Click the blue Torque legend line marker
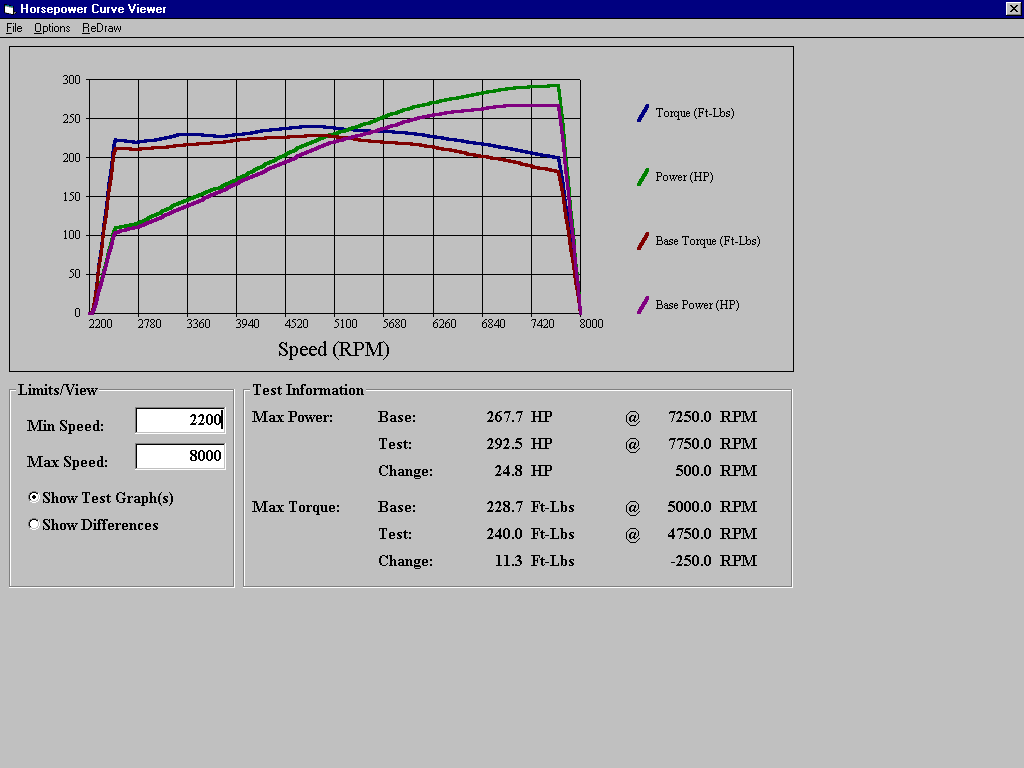1024x768 pixels. pyautogui.click(x=643, y=113)
